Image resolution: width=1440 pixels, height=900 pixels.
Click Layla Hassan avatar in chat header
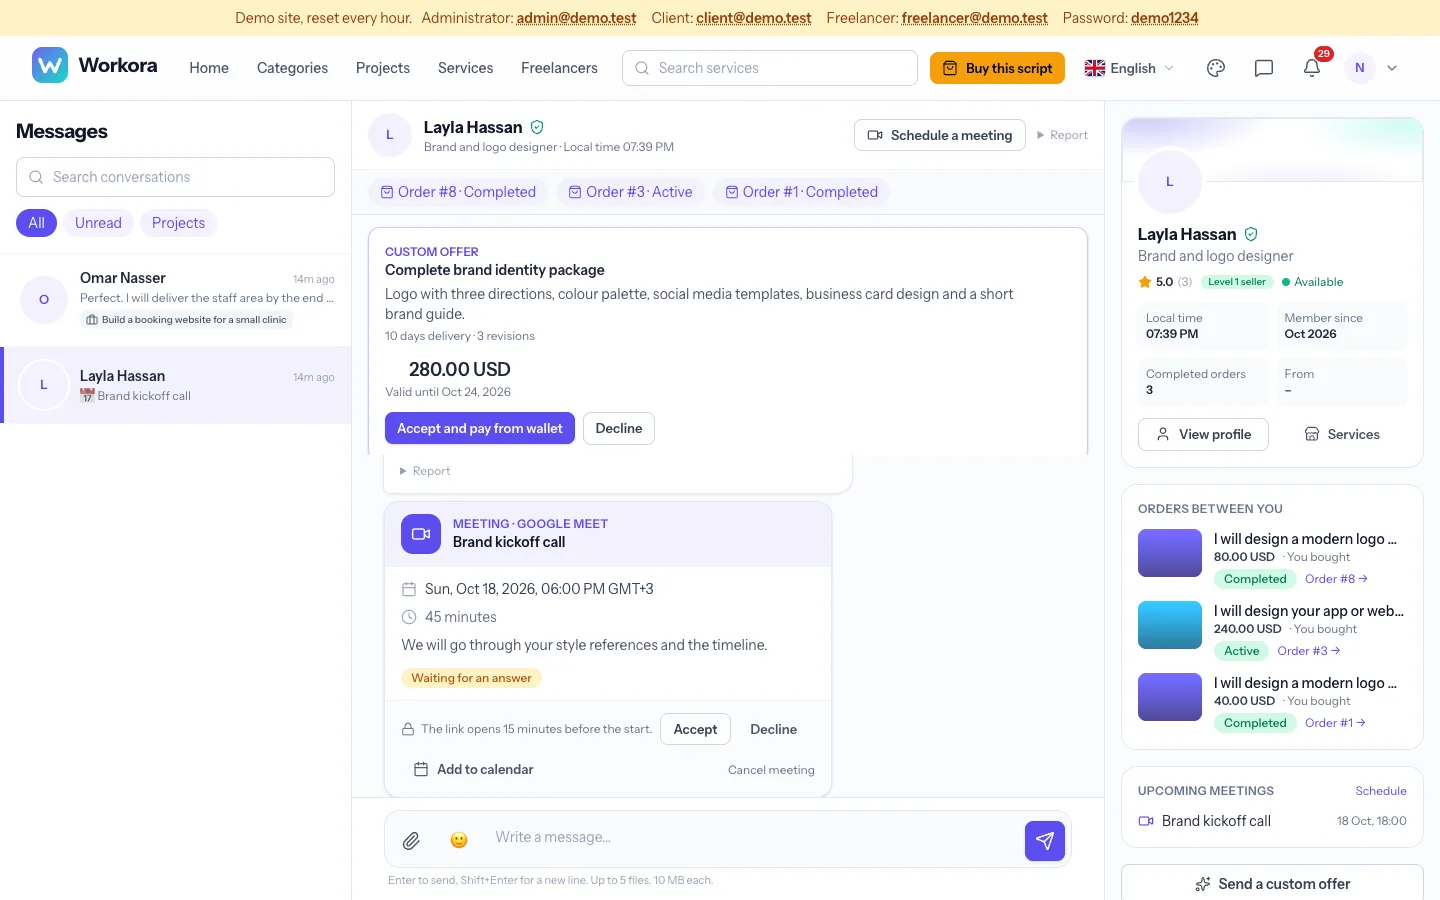390,135
